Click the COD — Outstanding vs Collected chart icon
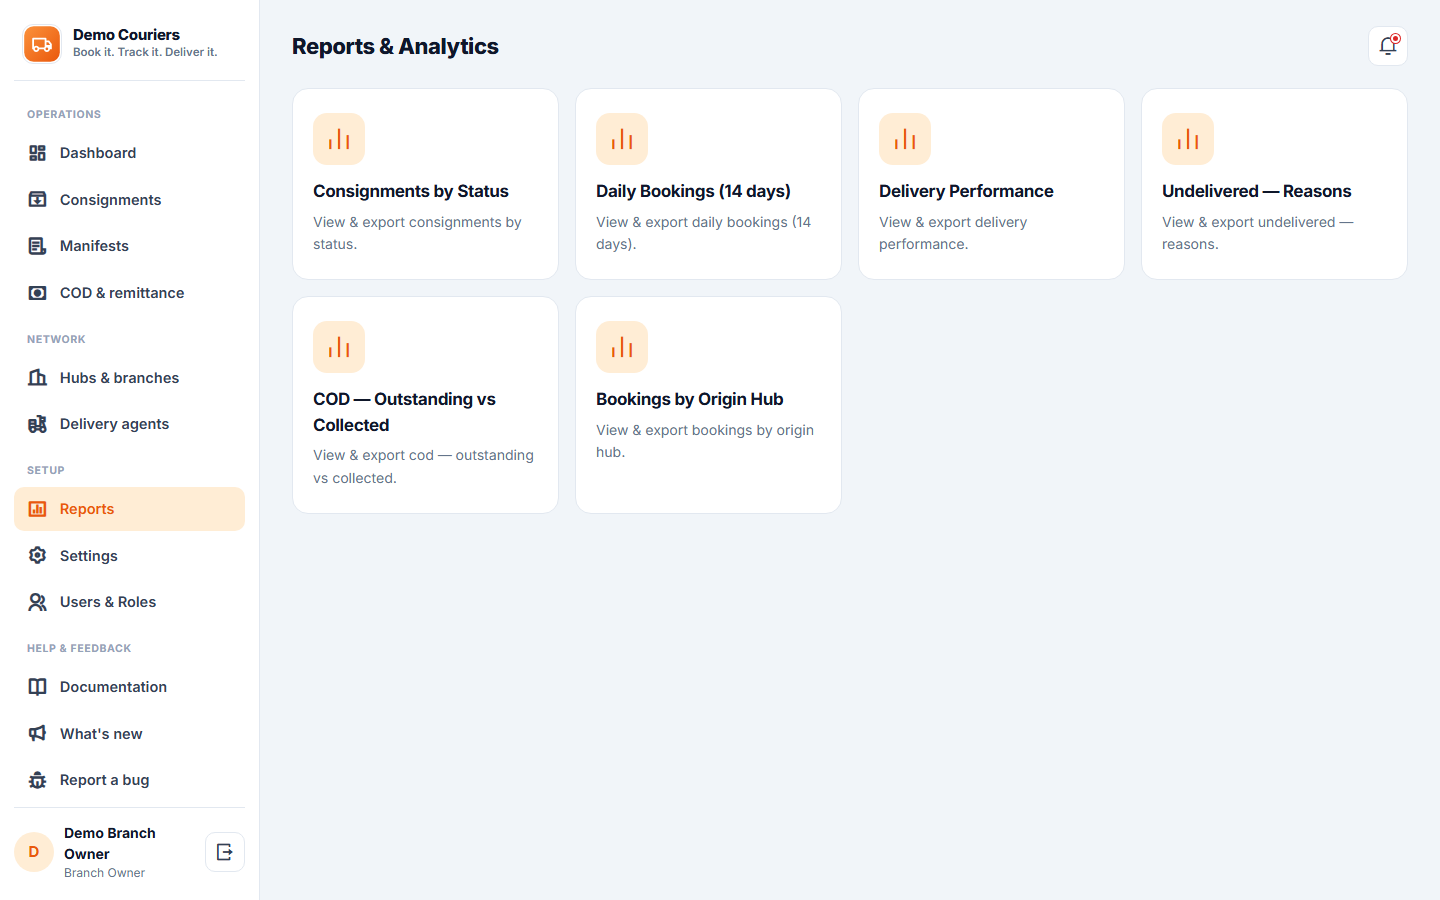This screenshot has height=900, width=1440. 339,347
